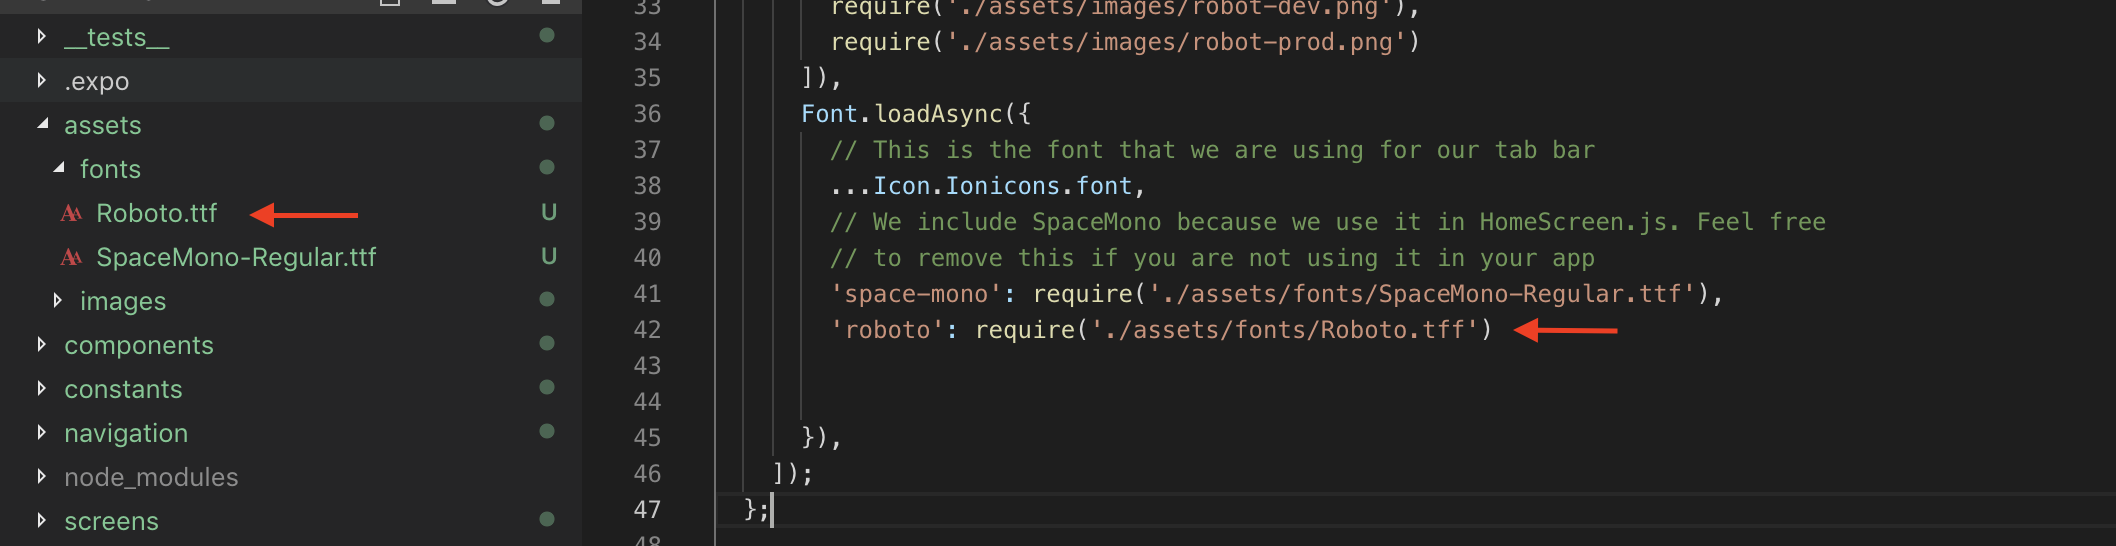Click the git status dot on screens row
This screenshot has width=2116, height=546.
(547, 519)
